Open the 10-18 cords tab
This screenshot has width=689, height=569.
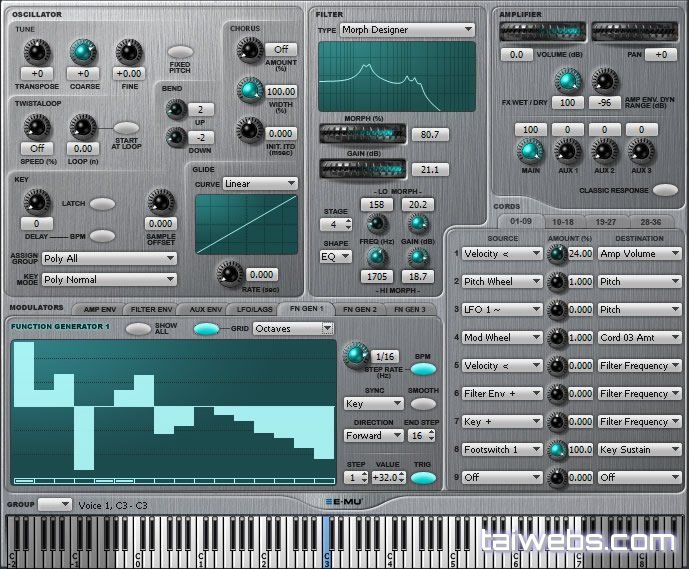click(x=563, y=221)
